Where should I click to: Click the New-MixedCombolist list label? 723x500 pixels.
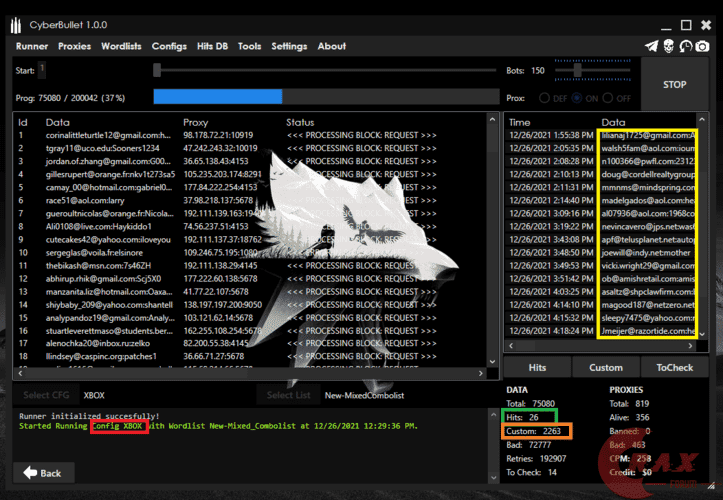tap(364, 395)
